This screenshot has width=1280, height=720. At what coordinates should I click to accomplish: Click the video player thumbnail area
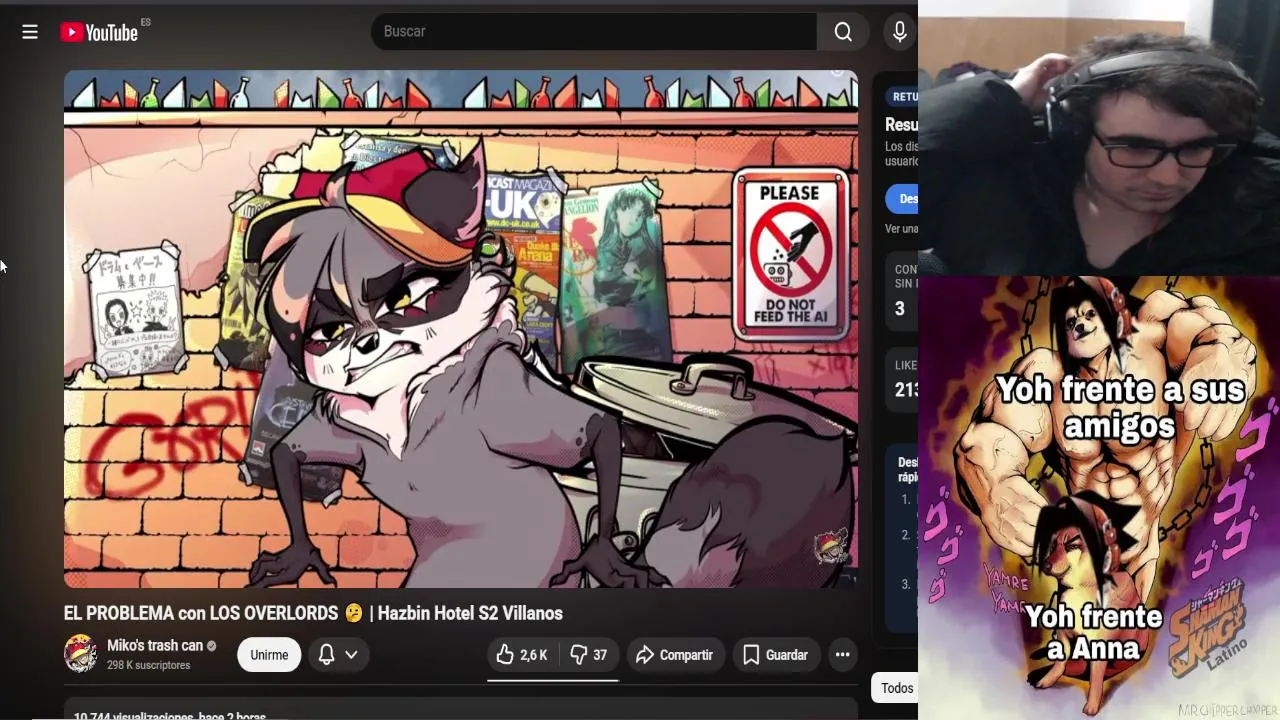pos(461,329)
